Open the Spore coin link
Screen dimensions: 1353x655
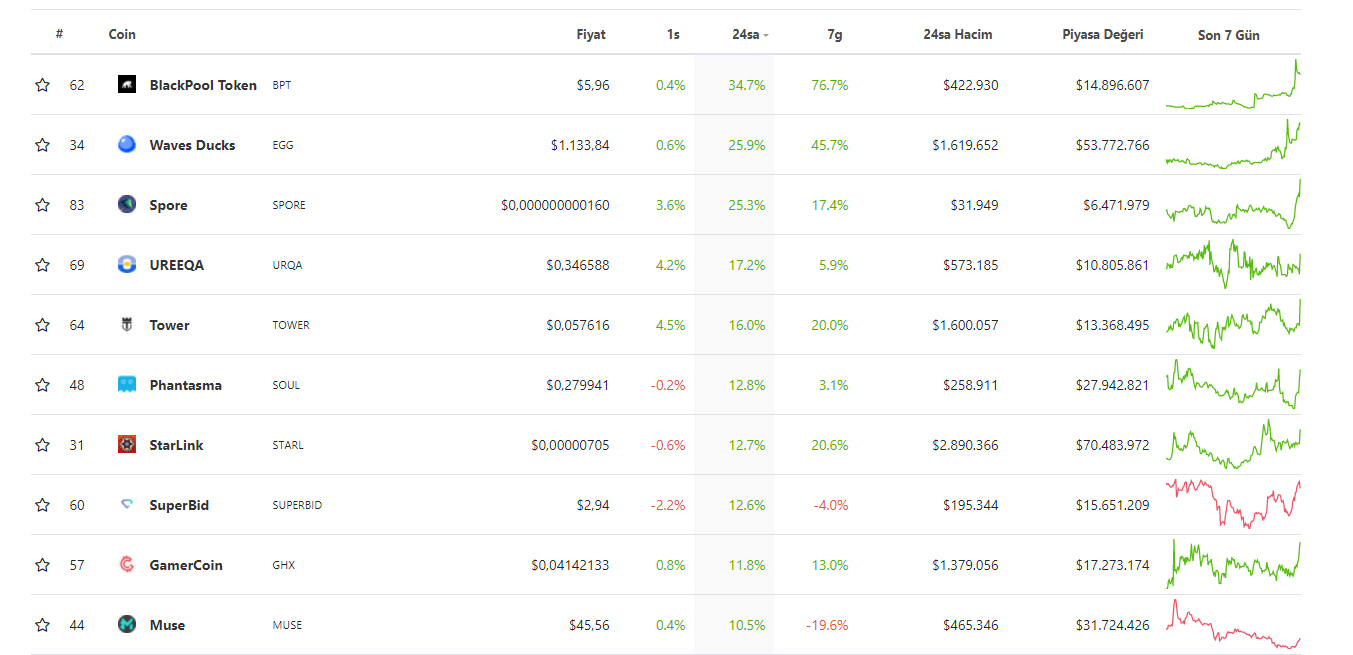coord(168,205)
